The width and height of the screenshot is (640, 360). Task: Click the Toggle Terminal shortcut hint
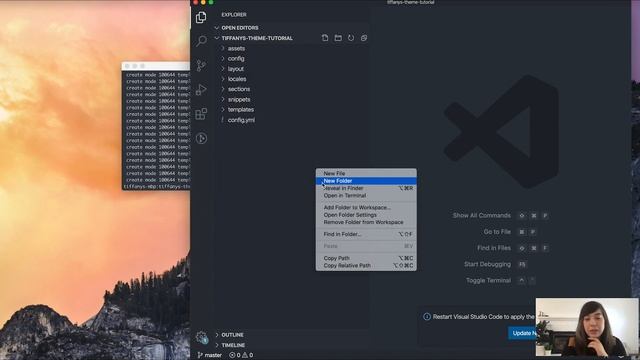[501, 280]
